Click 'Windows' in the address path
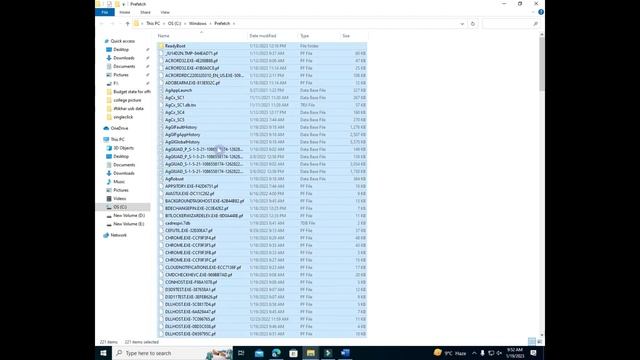 point(198,24)
